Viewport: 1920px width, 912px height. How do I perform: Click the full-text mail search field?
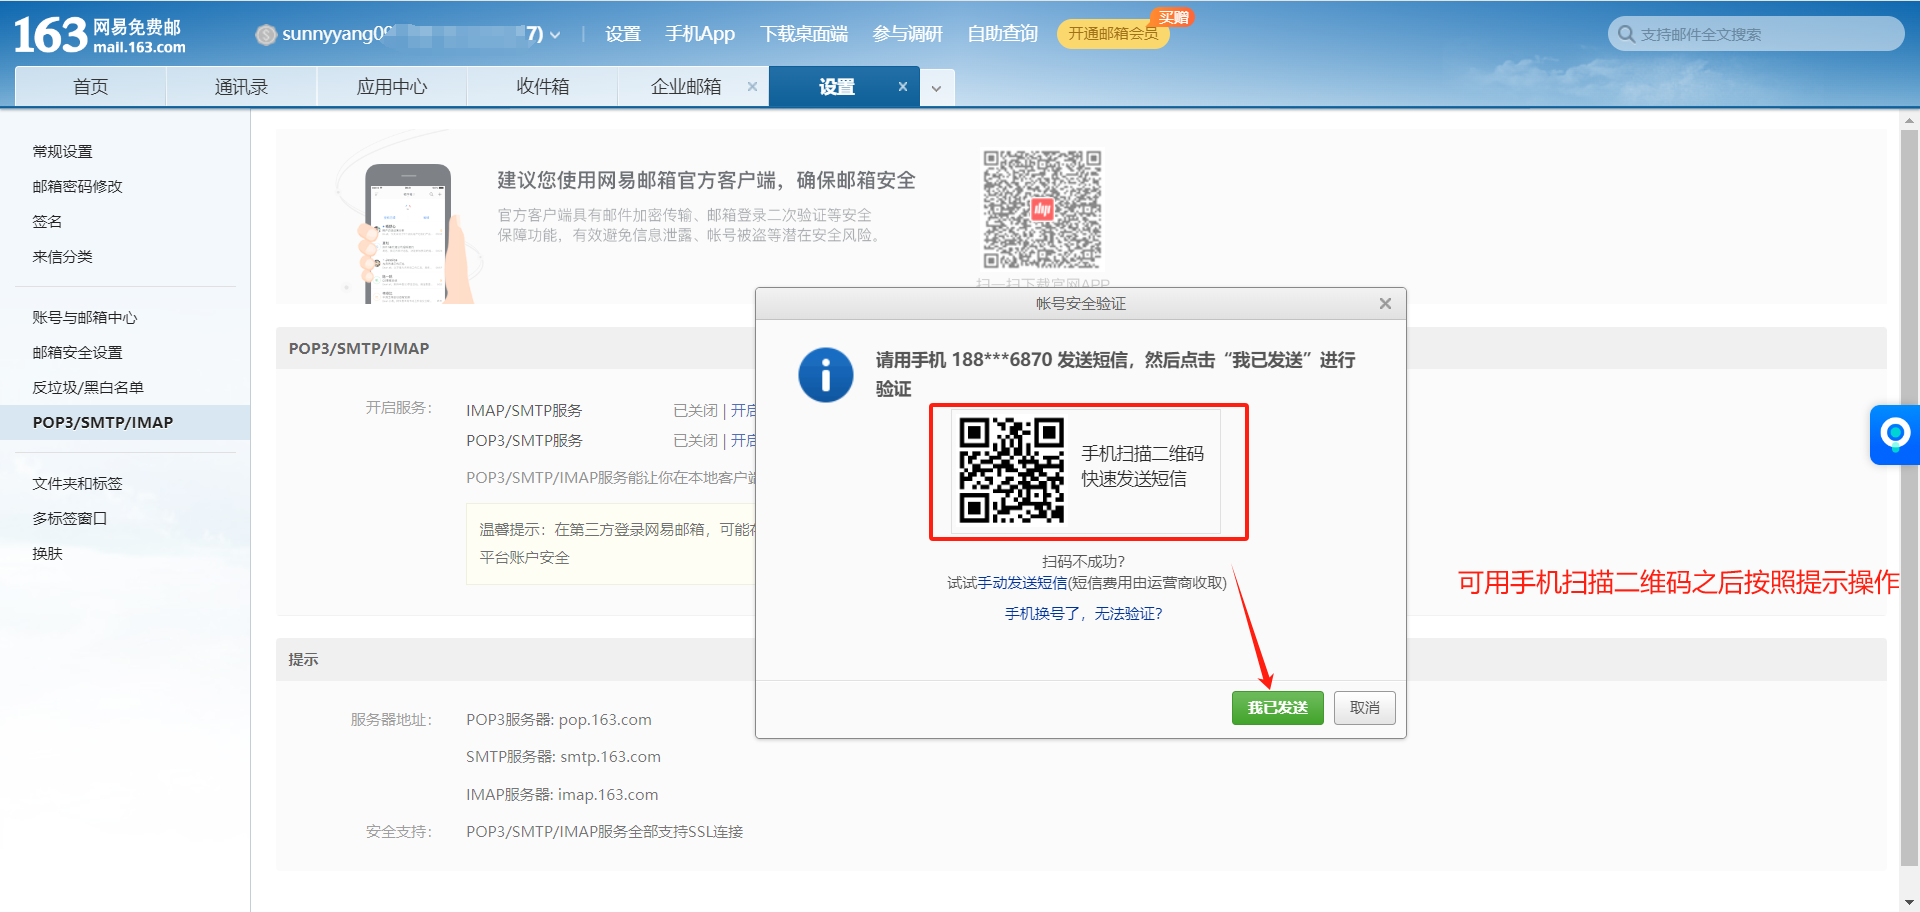tap(1756, 34)
